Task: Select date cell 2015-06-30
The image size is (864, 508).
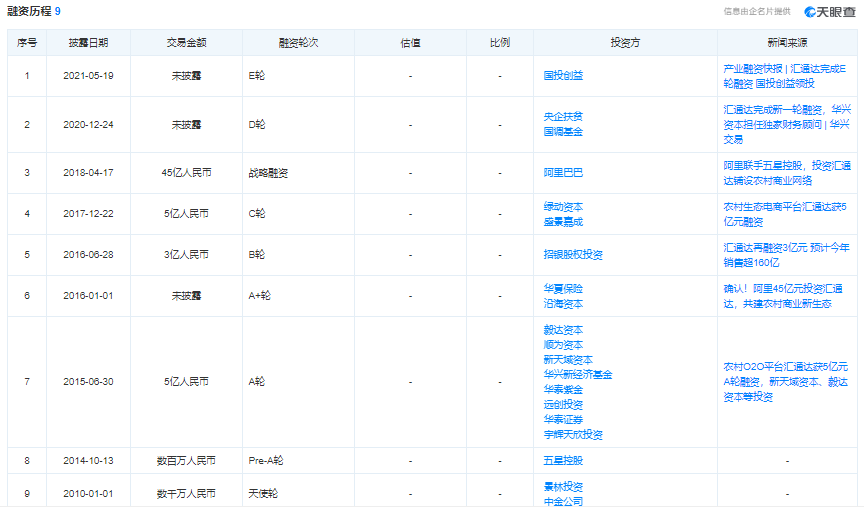Action: click(88, 382)
